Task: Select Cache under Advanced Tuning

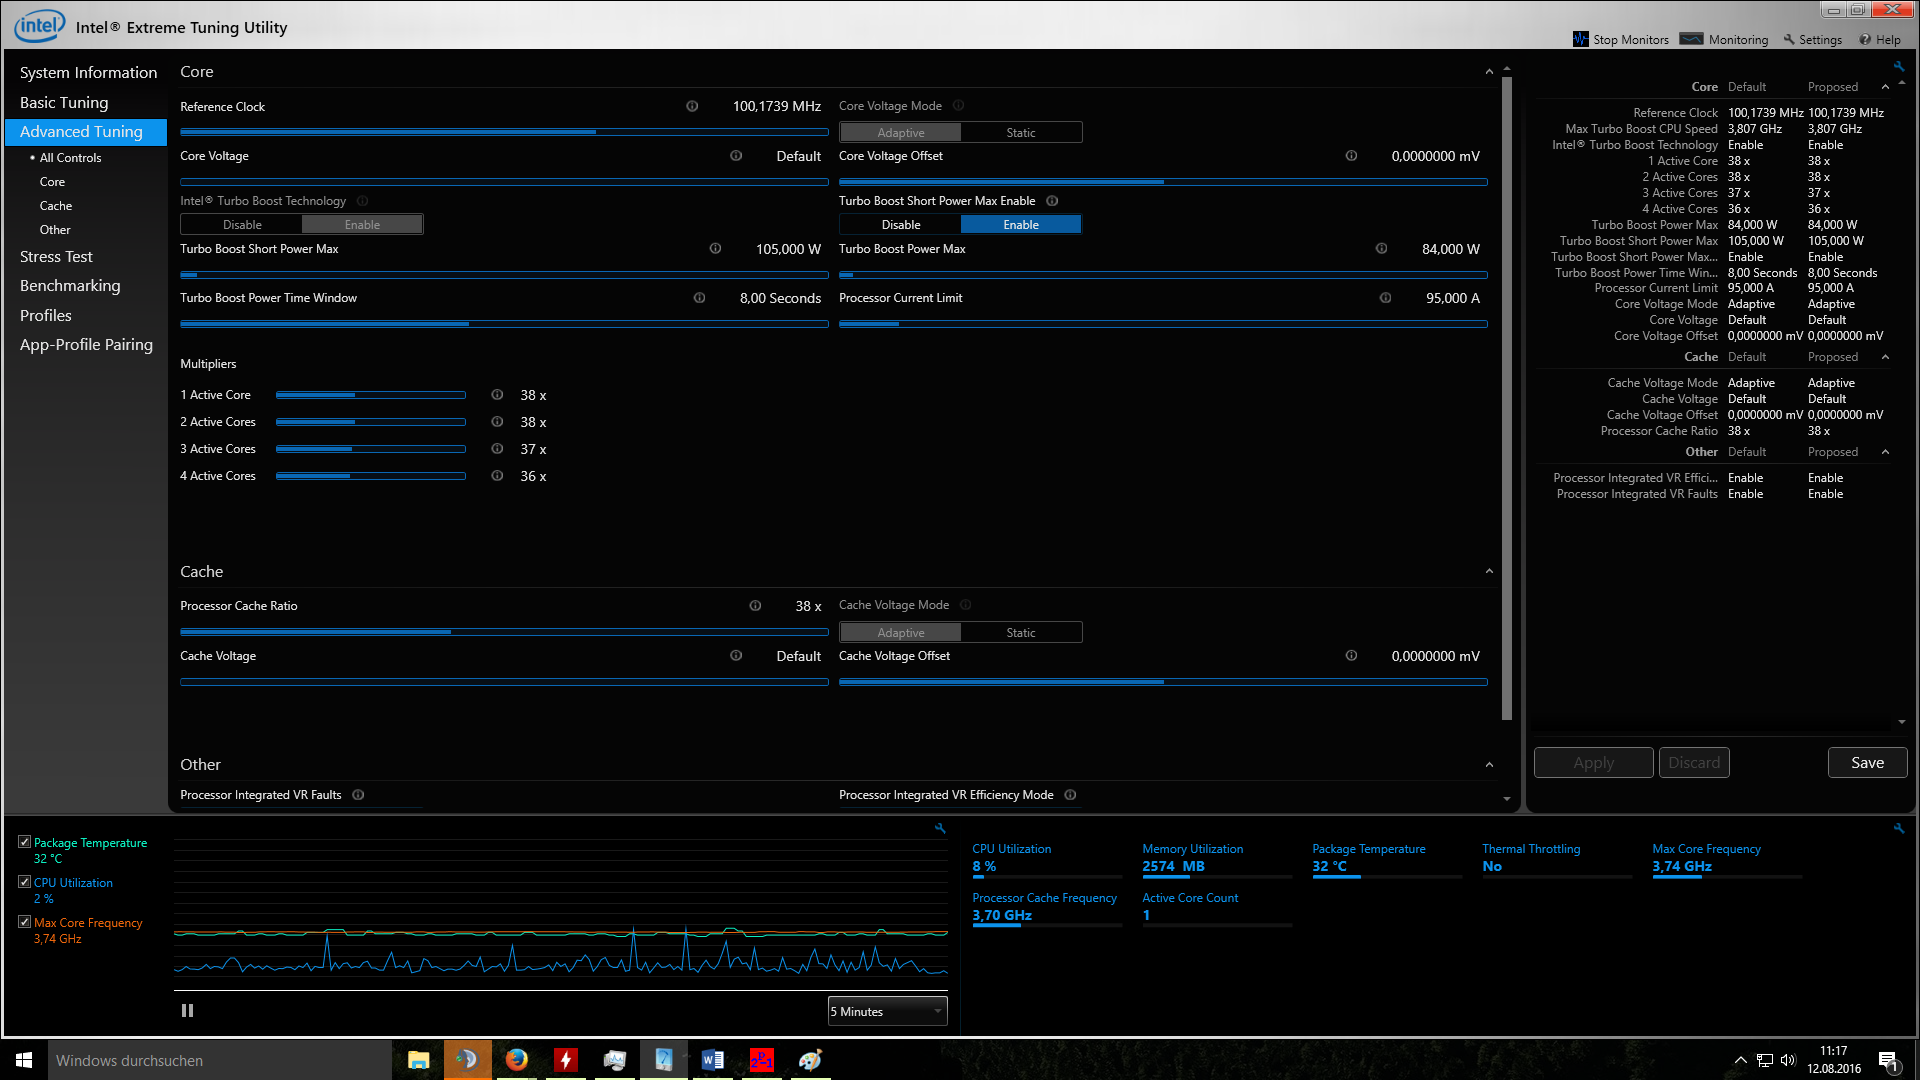Action: (56, 206)
